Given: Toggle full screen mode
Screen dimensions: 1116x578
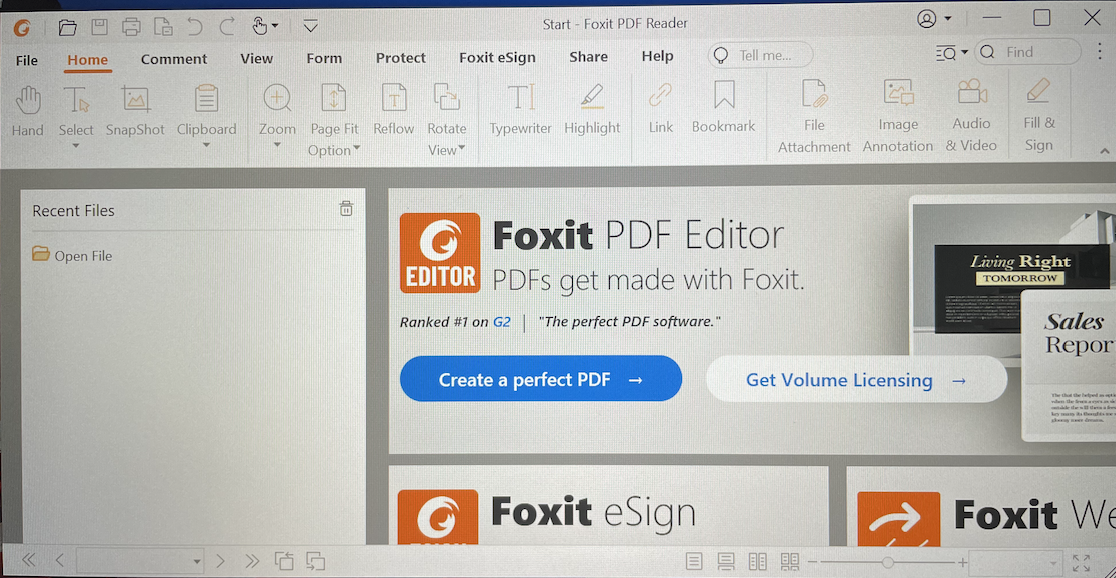Looking at the screenshot, I should 1081,562.
